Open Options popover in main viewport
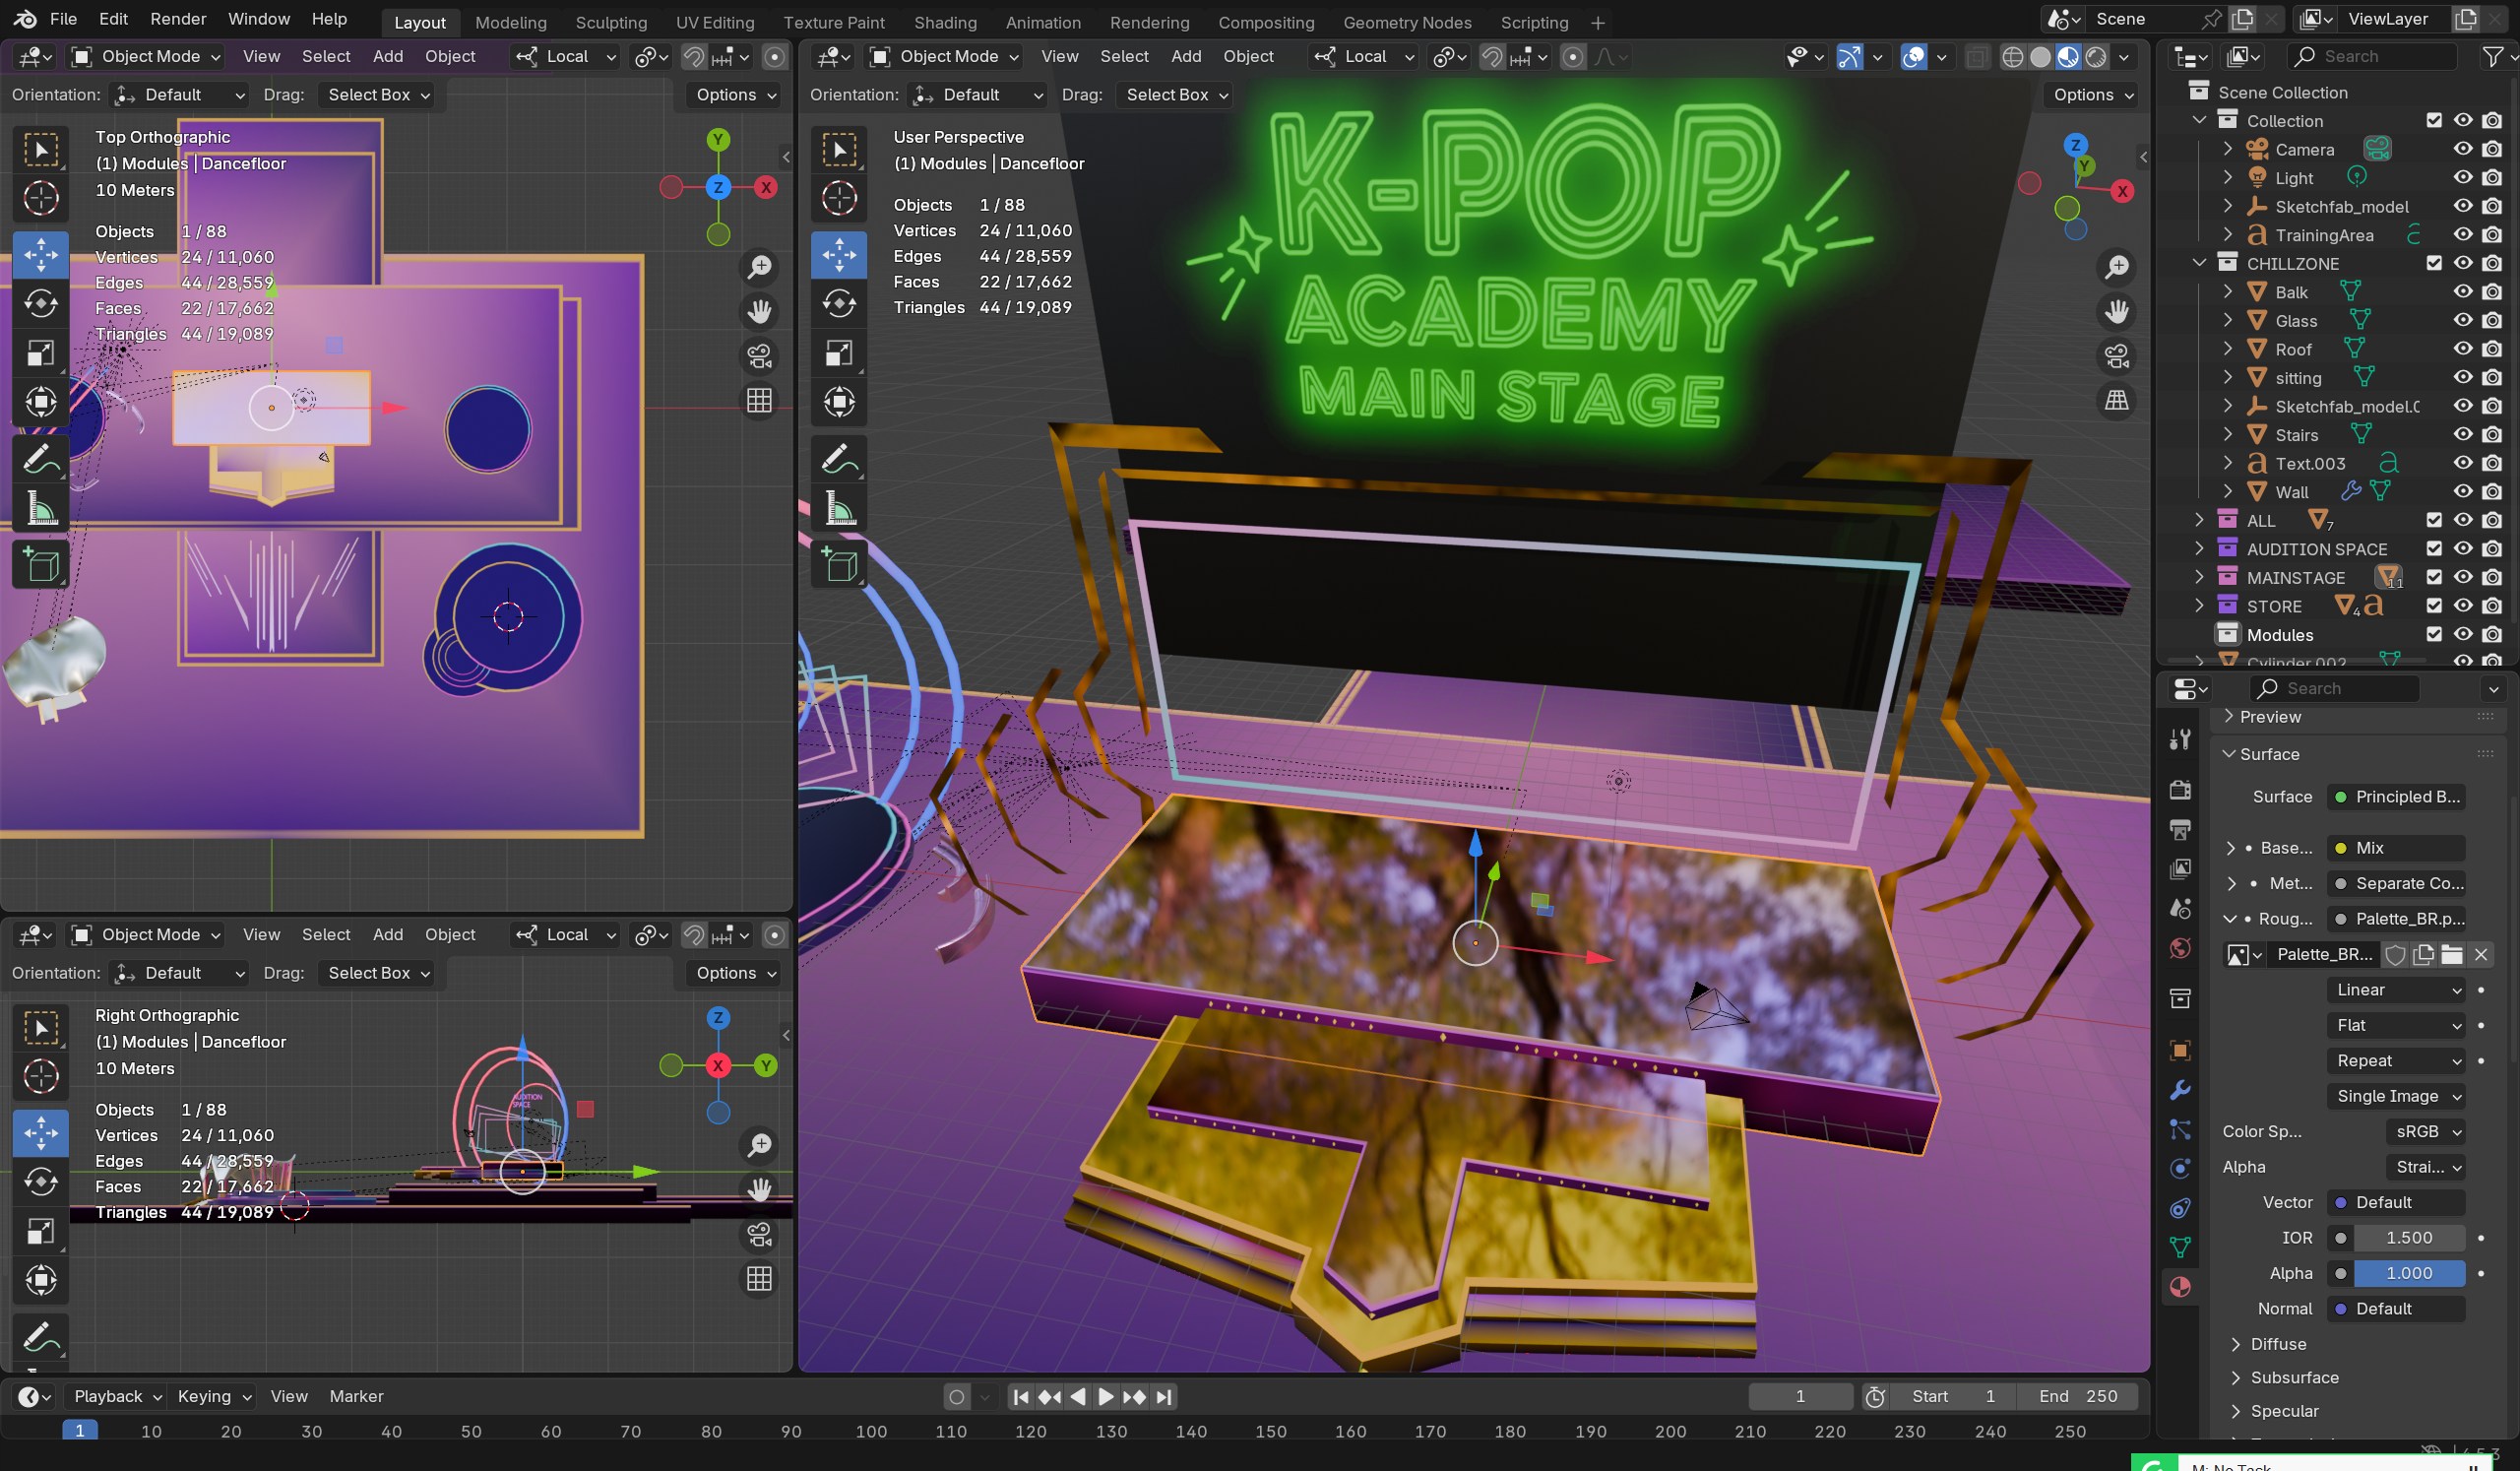Image resolution: width=2520 pixels, height=1471 pixels. [x=2092, y=95]
